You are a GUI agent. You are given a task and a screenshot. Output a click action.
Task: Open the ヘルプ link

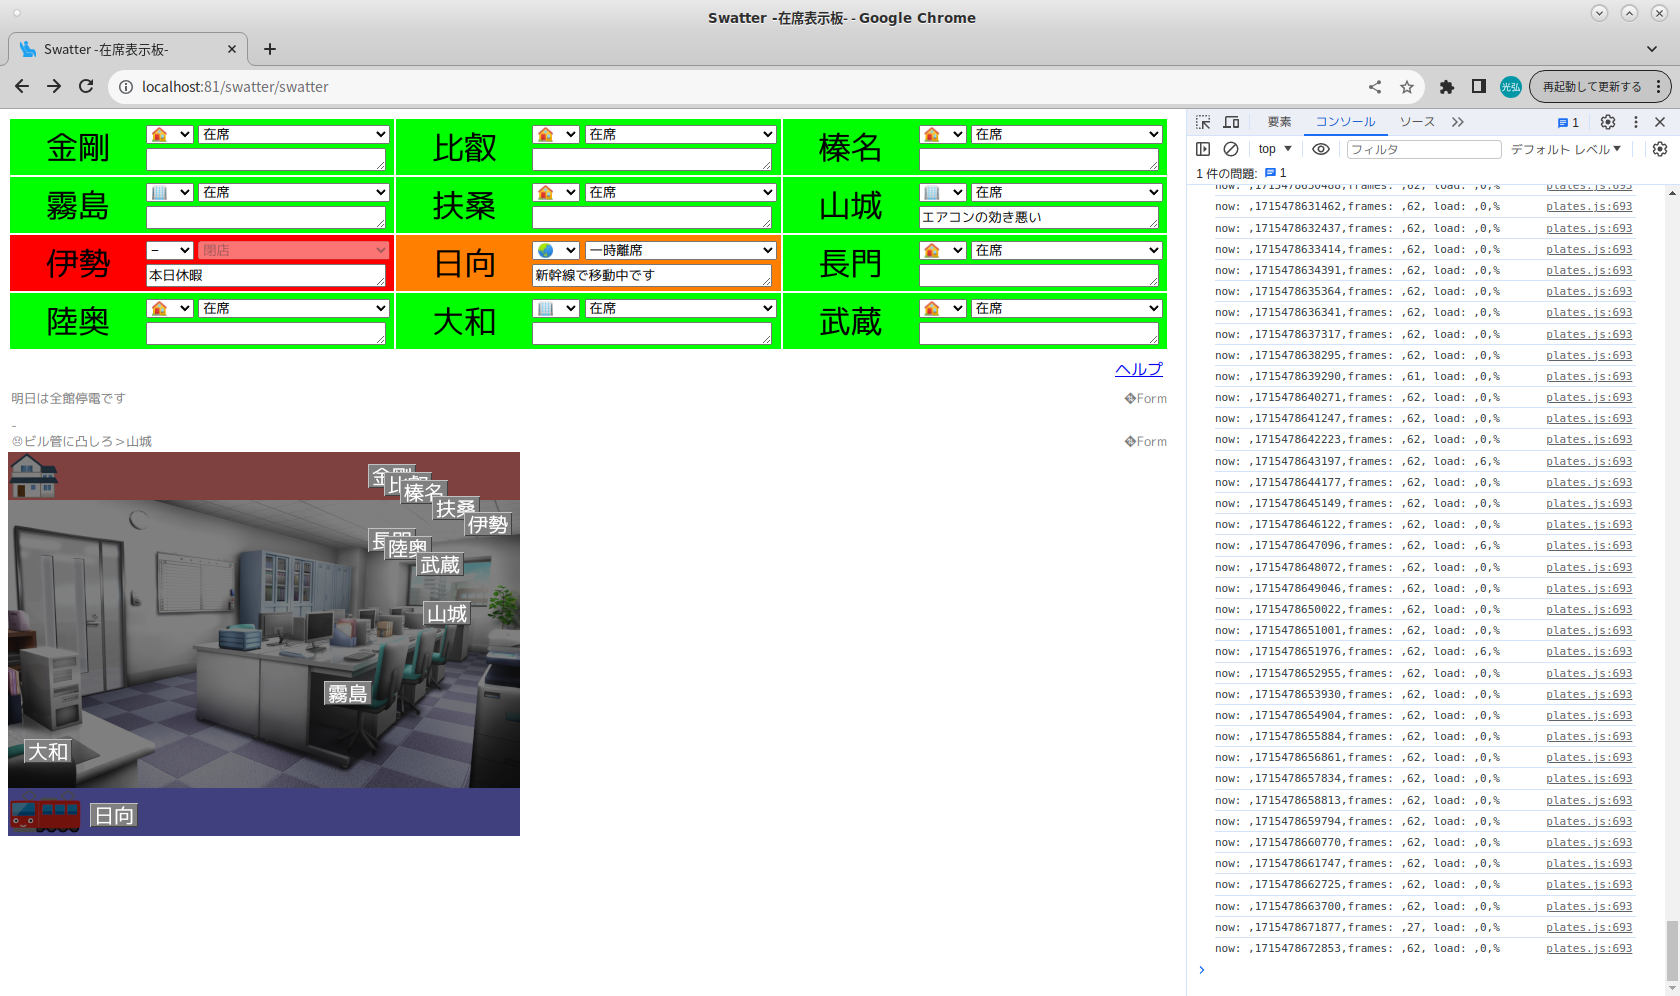tap(1138, 369)
